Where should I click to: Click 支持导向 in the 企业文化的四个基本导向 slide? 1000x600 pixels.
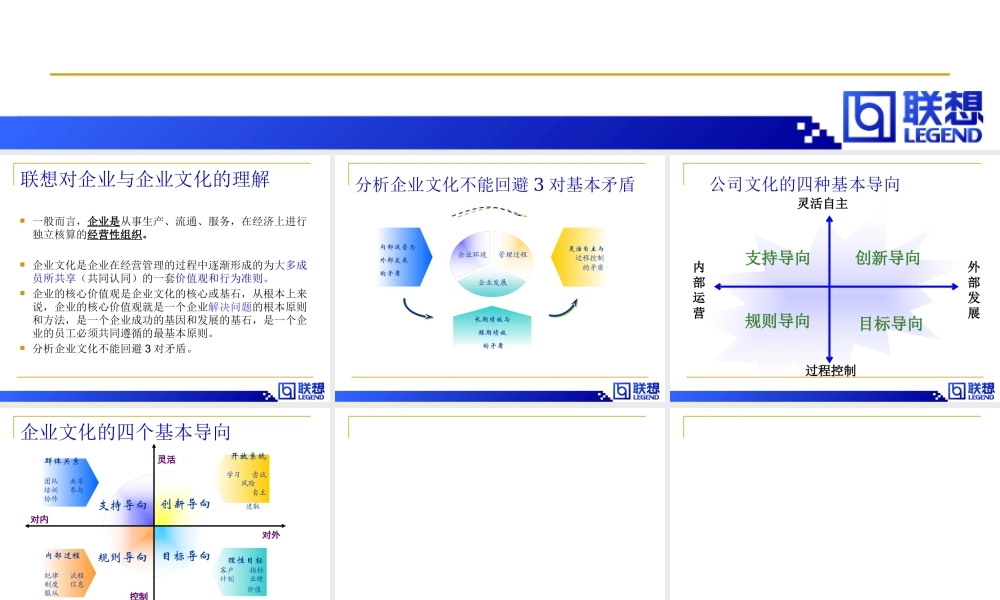[x=123, y=506]
